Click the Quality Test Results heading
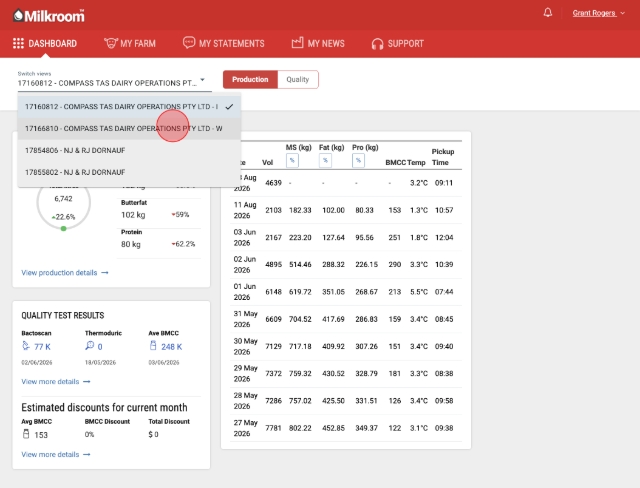The height and width of the screenshot is (488, 640). pyautogui.click(x=62, y=315)
